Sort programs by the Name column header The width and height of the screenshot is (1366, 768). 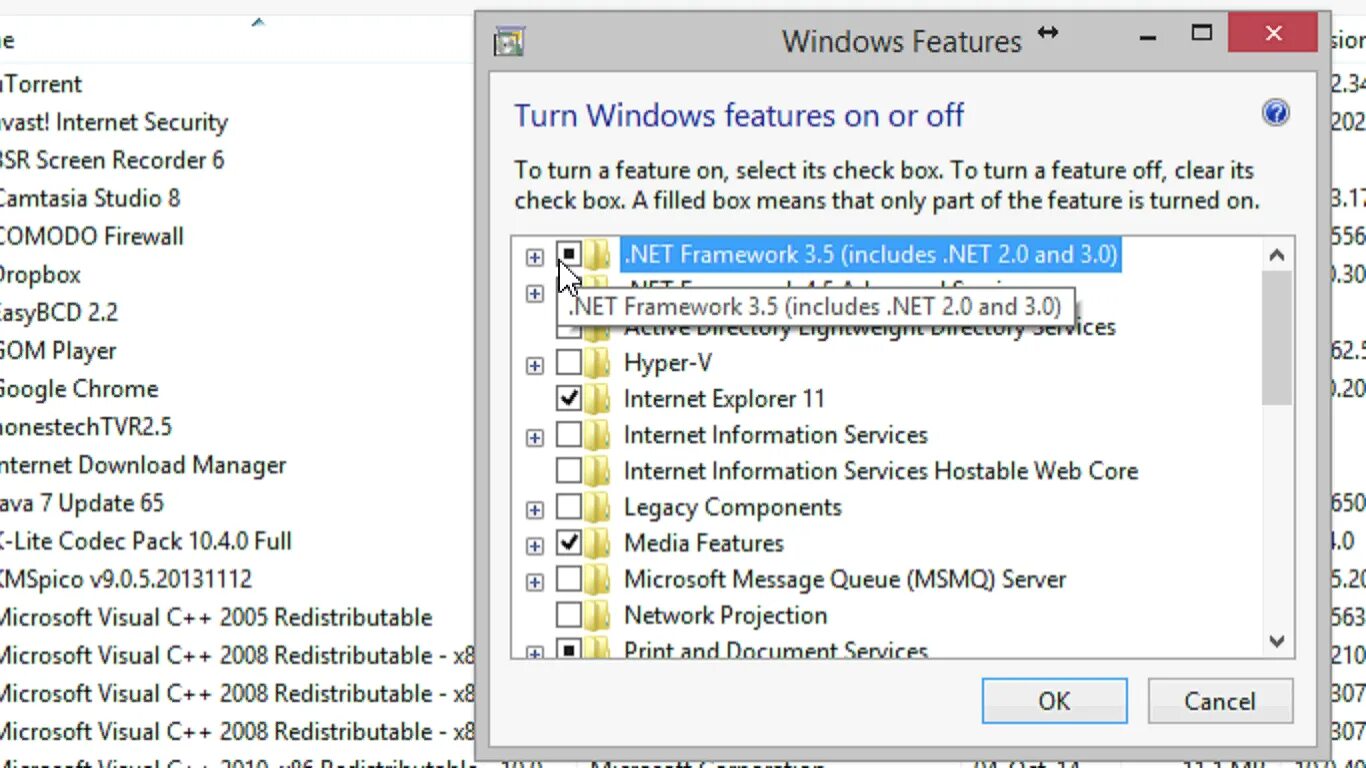237,40
